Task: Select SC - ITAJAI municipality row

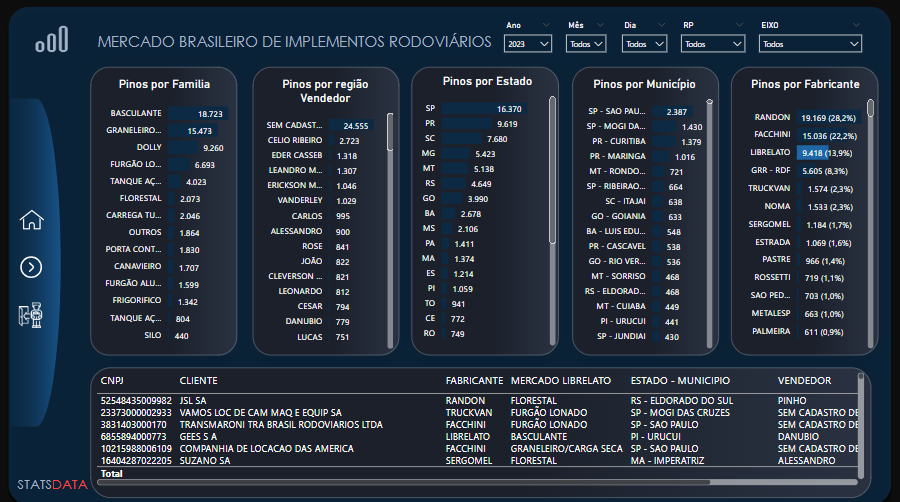Action: pos(643,201)
